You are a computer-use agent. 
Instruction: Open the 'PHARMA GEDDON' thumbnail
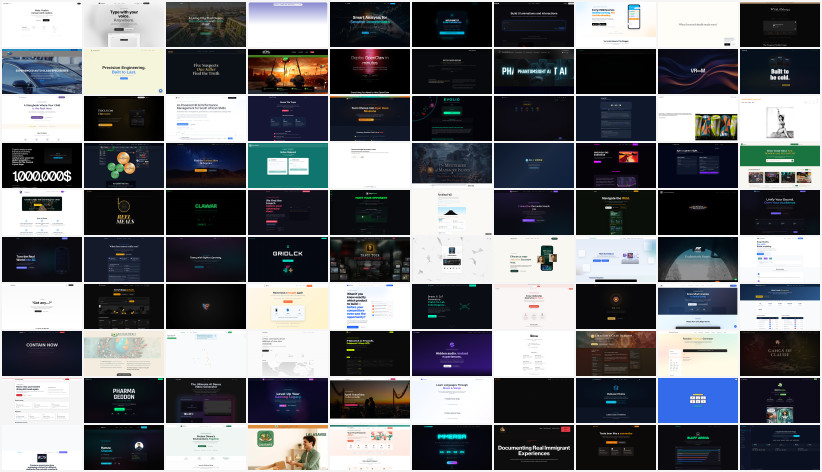[x=124, y=401]
